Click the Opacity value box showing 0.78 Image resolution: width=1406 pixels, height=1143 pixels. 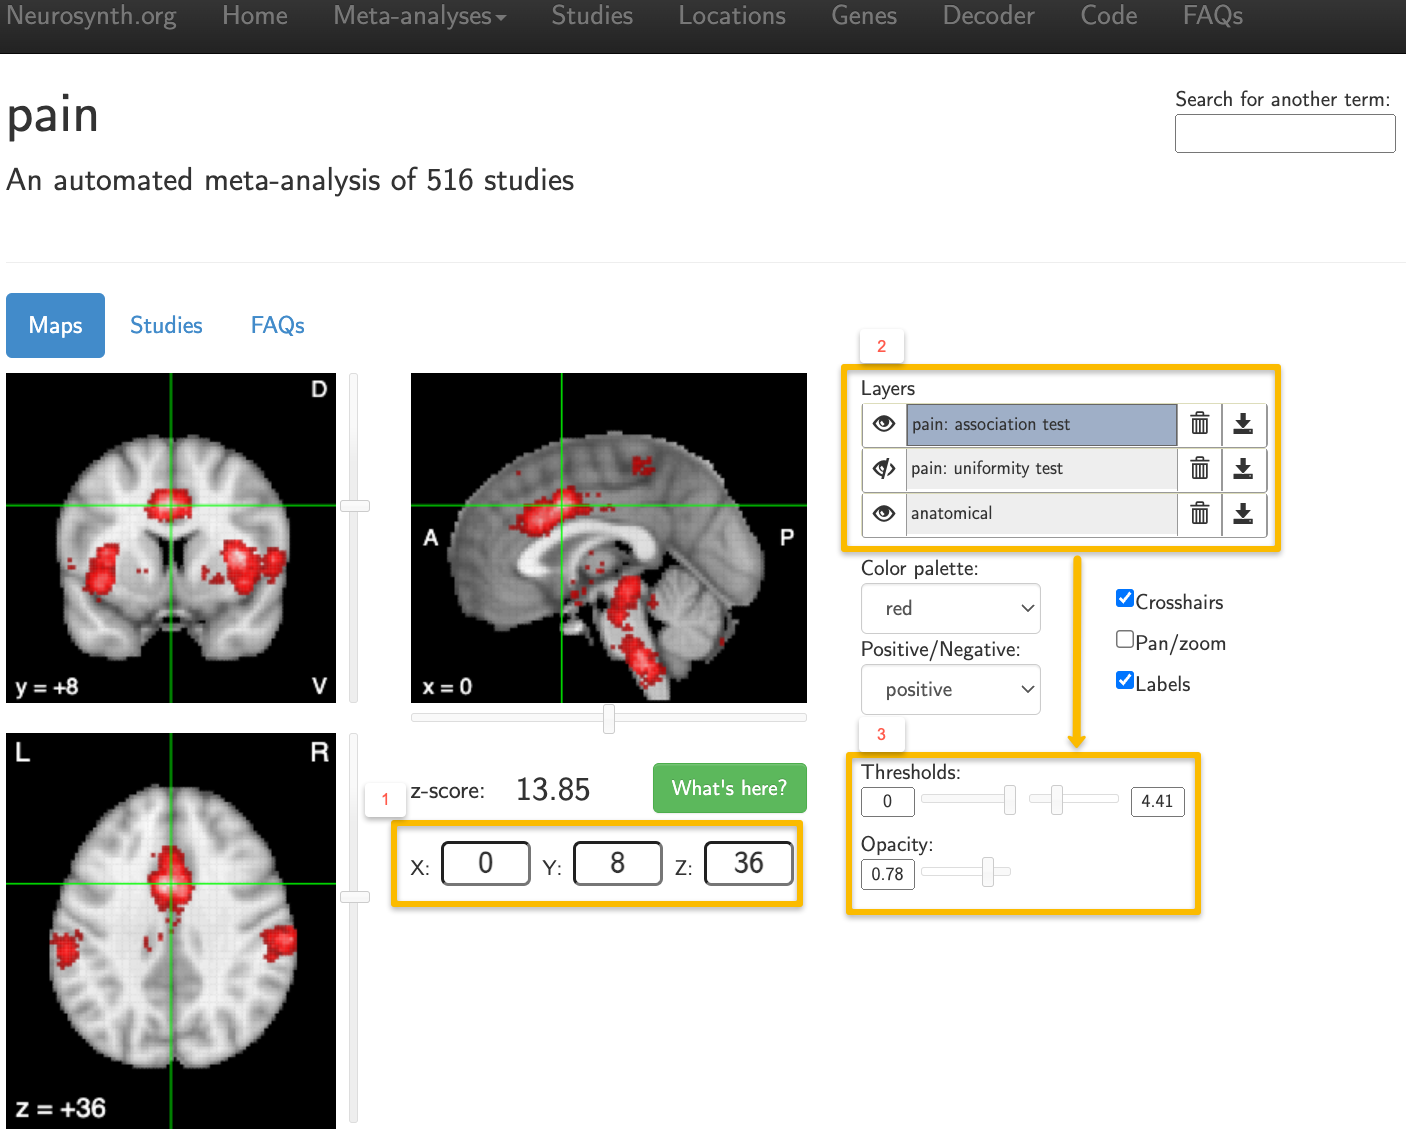[887, 874]
